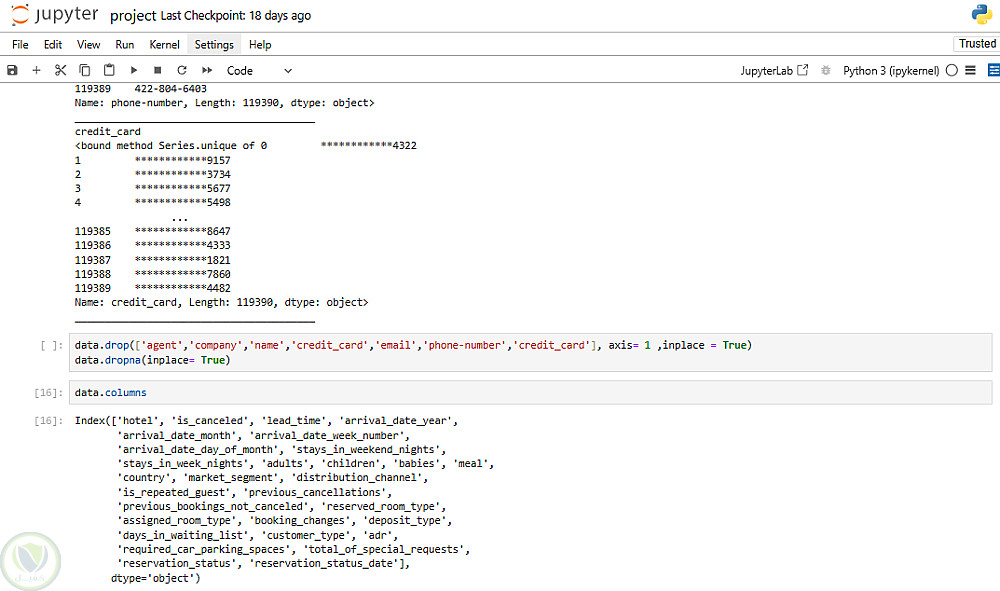Click the kernel status circle indicator
The height and width of the screenshot is (591, 1000).
click(x=951, y=71)
